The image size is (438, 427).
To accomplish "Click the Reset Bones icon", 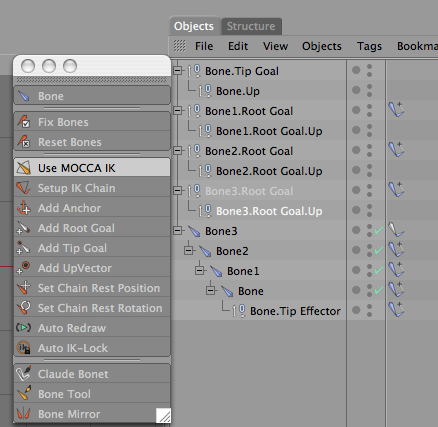I will [24, 142].
